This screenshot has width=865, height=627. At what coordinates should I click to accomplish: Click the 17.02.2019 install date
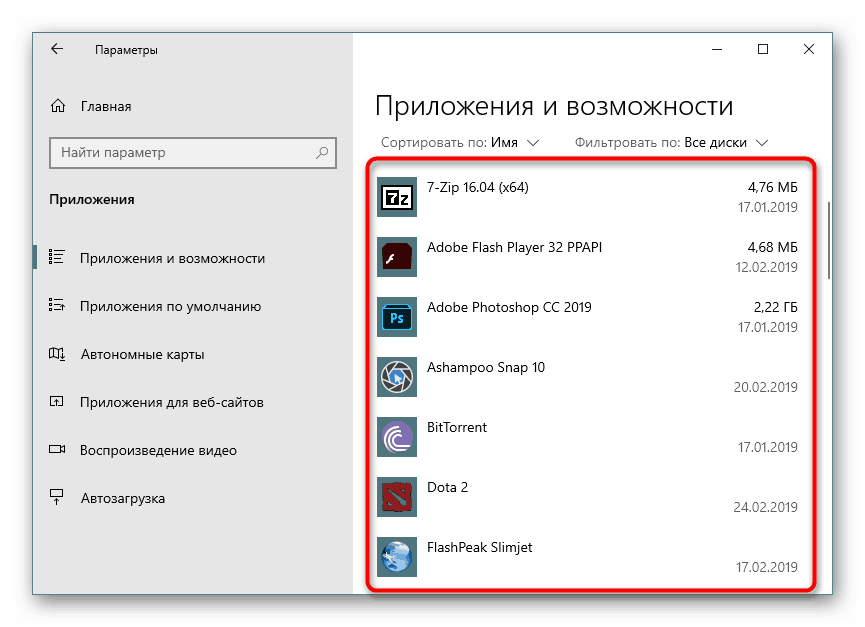767,567
